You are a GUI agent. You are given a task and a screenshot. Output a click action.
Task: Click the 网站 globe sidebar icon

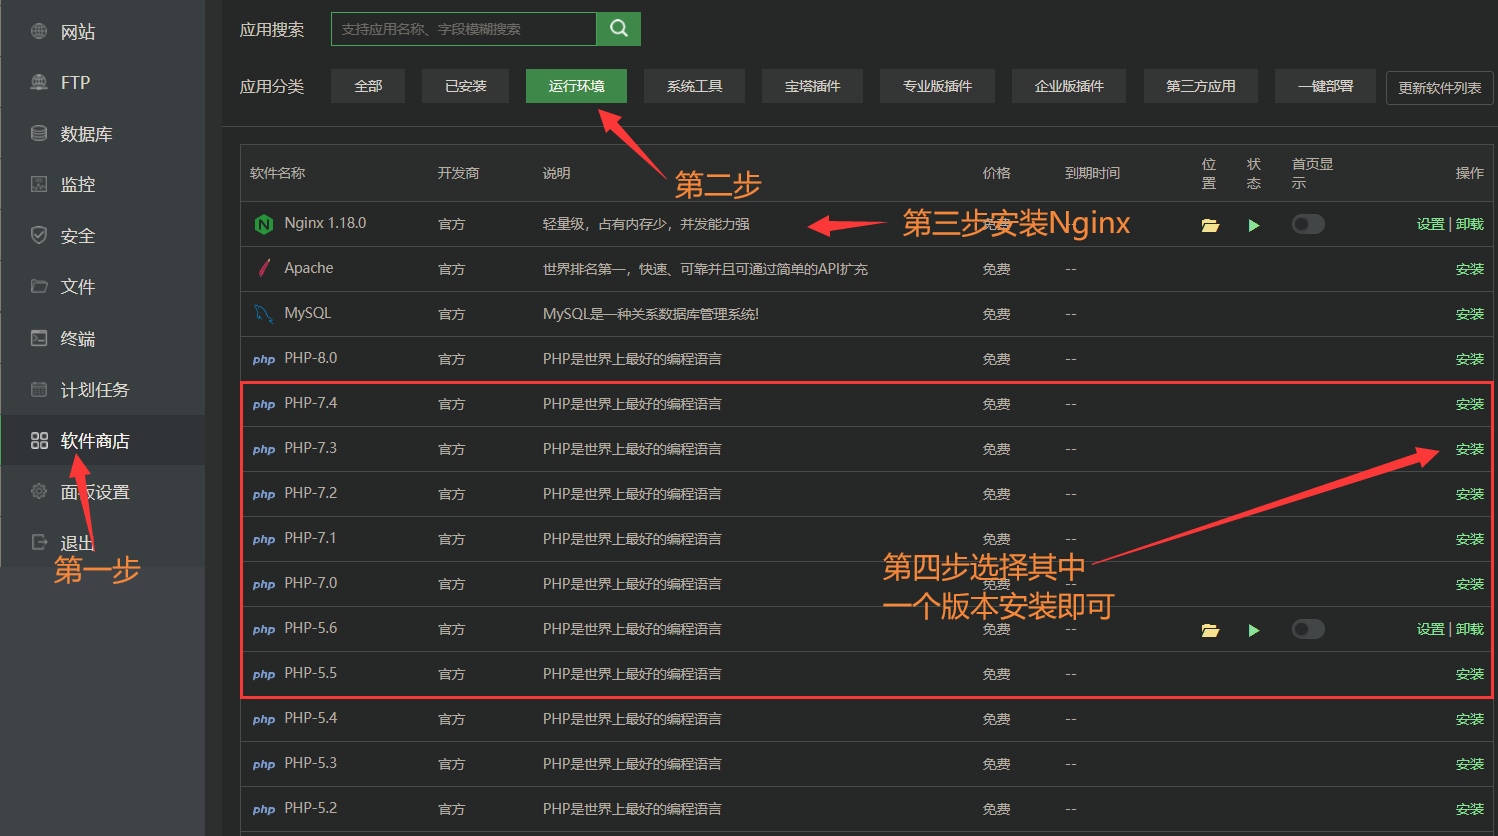39,31
